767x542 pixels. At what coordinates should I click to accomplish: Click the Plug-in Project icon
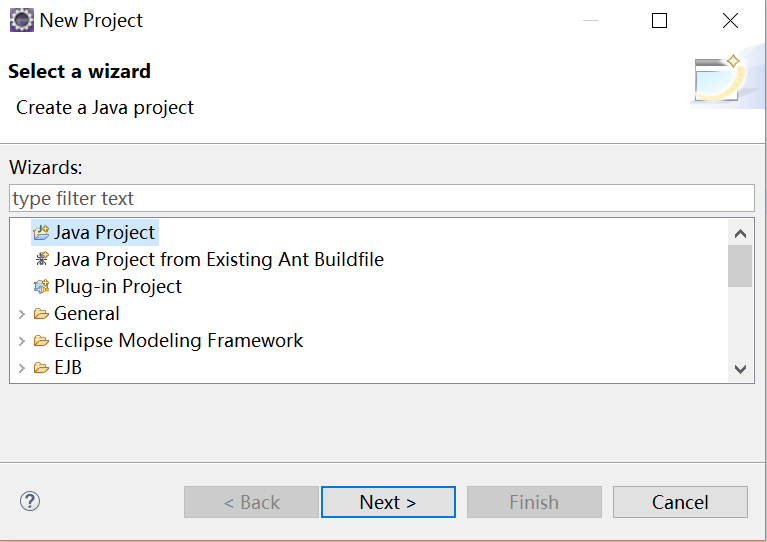tap(42, 286)
